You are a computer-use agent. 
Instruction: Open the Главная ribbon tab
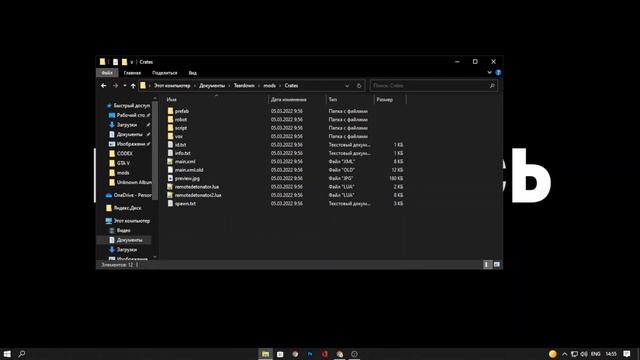pos(132,73)
